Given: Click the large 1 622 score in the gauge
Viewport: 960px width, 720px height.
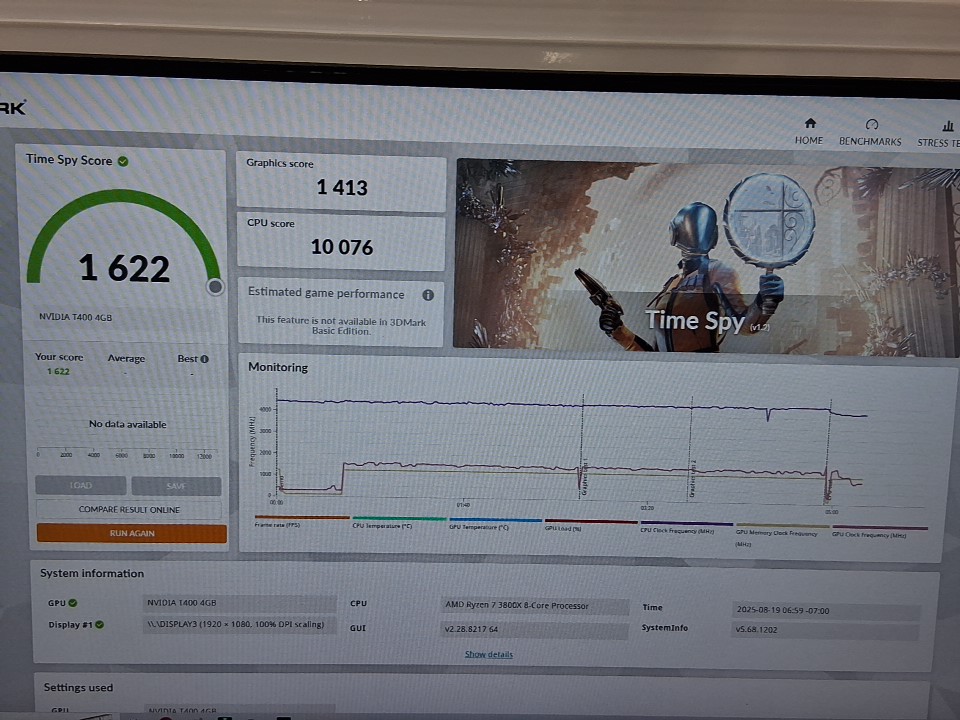Looking at the screenshot, I should pyautogui.click(x=124, y=268).
